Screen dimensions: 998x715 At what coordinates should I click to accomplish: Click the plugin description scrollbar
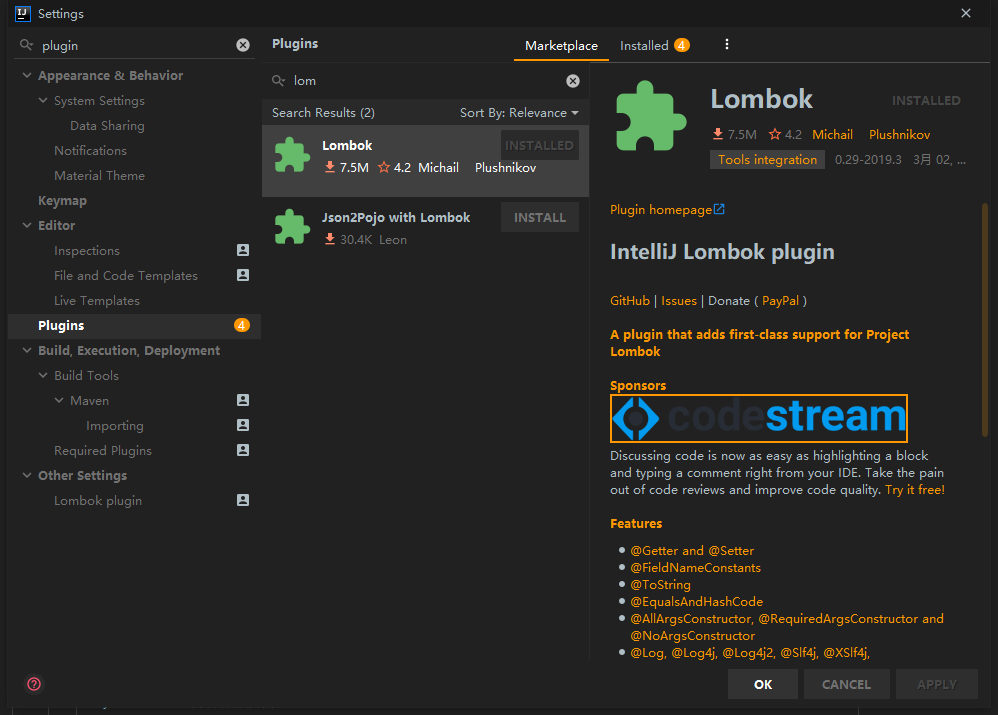[985, 320]
